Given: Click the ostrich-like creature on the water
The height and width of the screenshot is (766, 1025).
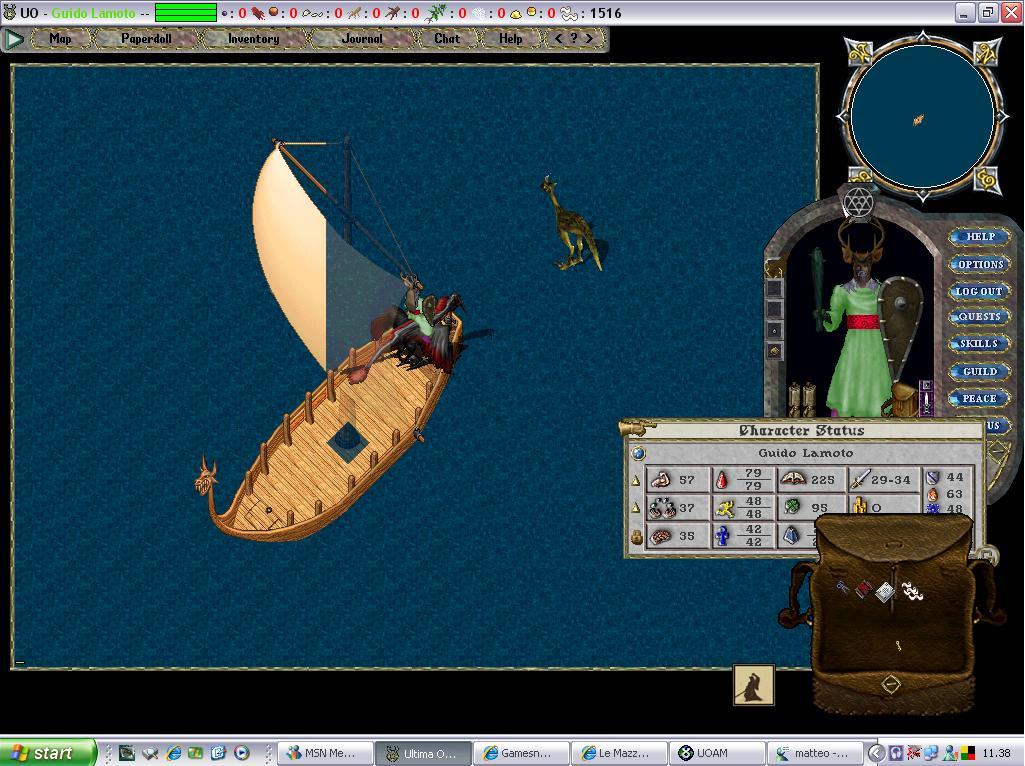Looking at the screenshot, I should point(572,223).
